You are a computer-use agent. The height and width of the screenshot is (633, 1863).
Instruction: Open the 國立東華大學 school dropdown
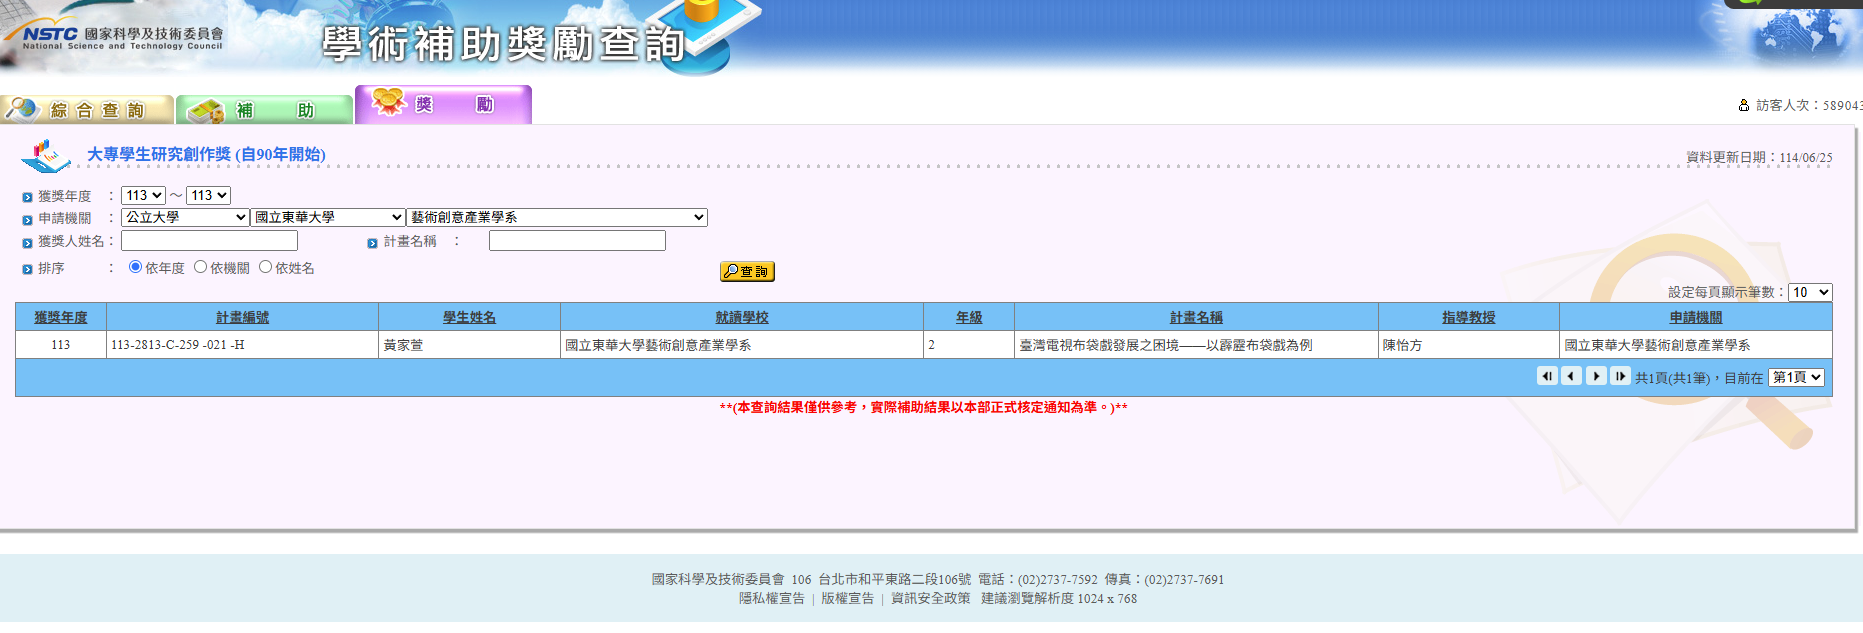point(328,217)
